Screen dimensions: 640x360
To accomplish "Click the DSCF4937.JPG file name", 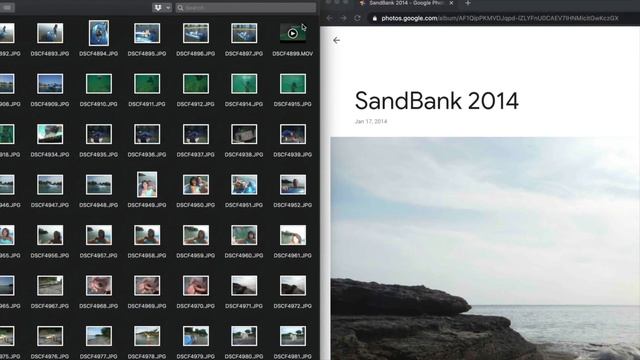I will pos(196,155).
